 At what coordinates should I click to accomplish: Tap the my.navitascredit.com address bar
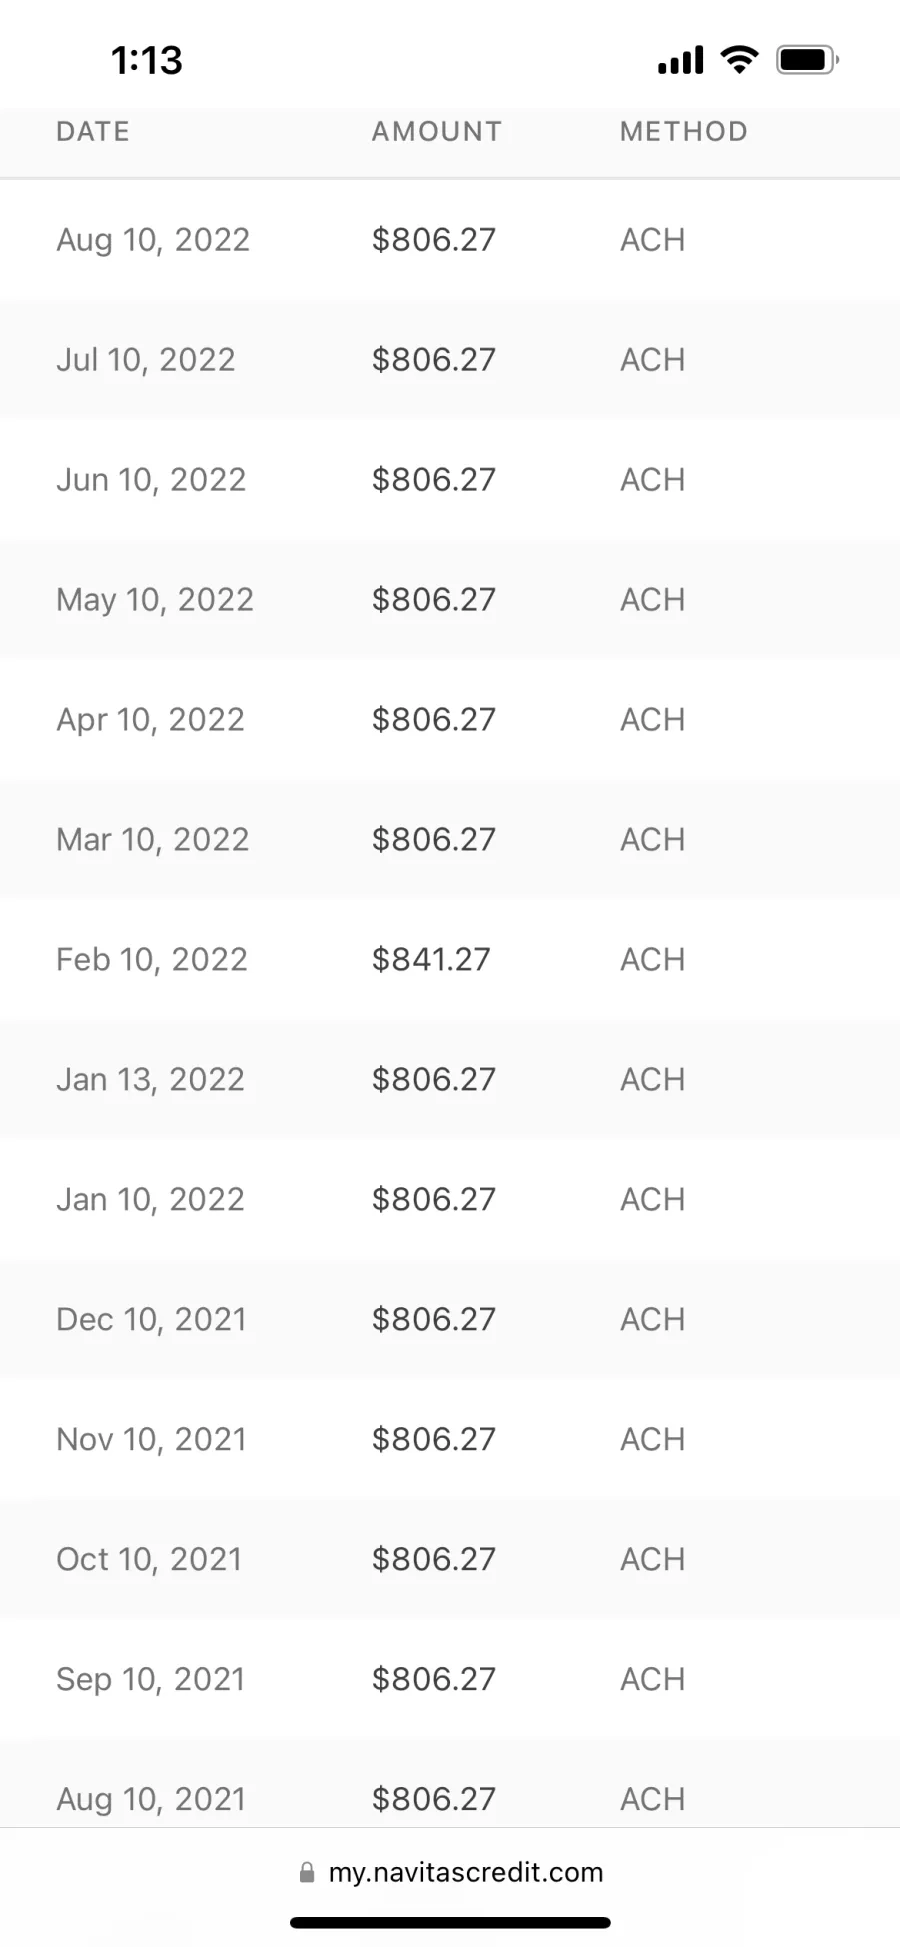click(465, 1872)
